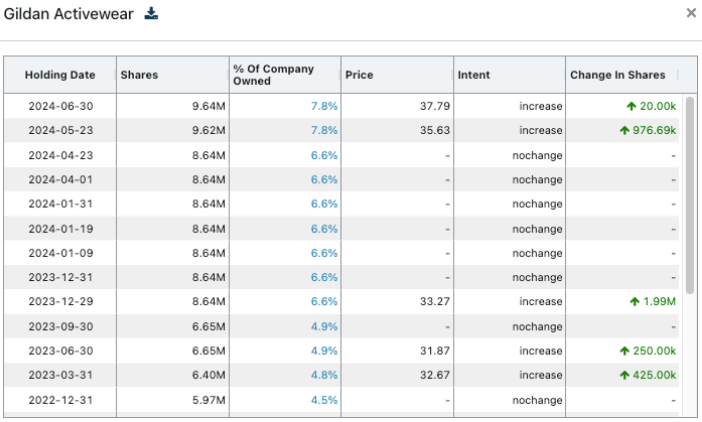Screen dimensions: 702x422
Task: Click green up arrow beside 250.00k
Action: click(624, 350)
